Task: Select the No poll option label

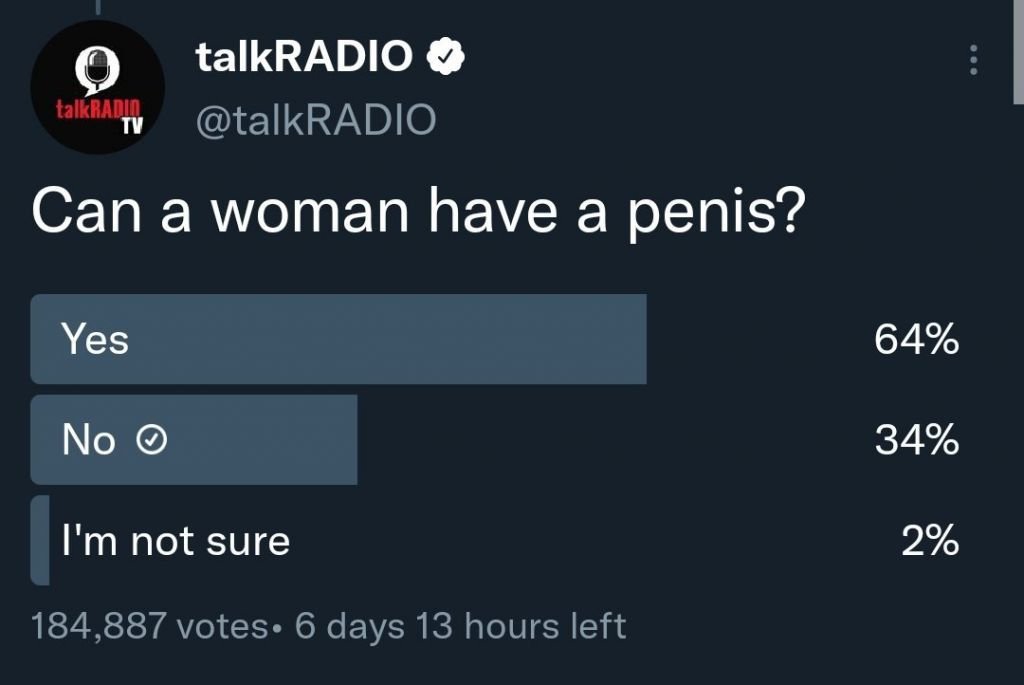Action: tap(89, 439)
